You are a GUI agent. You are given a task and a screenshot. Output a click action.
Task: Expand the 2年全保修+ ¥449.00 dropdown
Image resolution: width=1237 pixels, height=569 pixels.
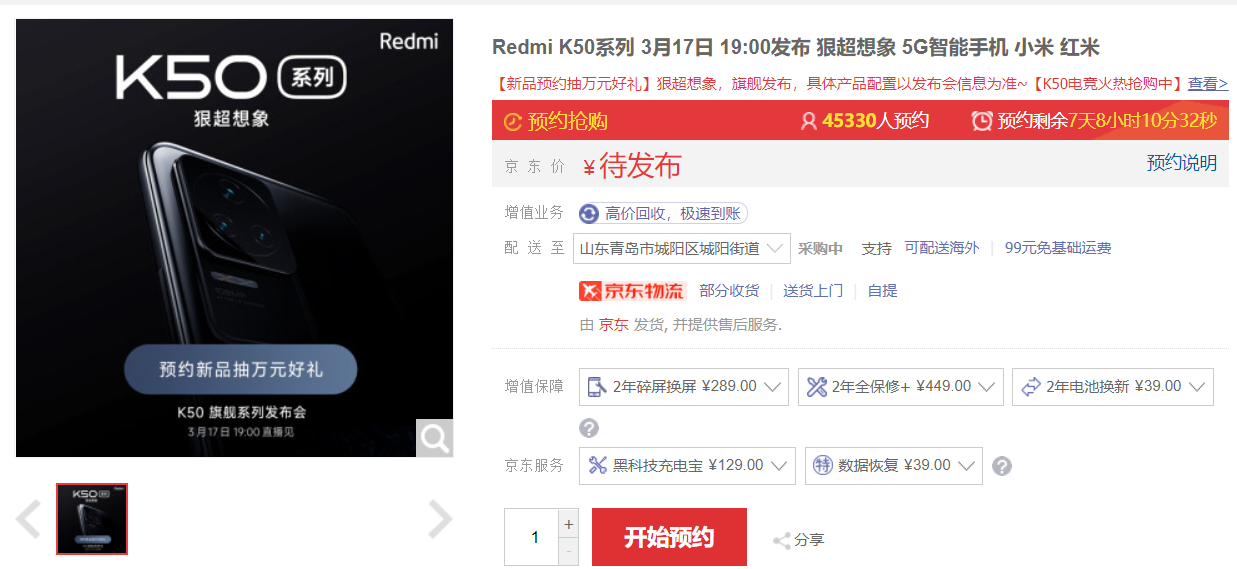click(x=900, y=387)
